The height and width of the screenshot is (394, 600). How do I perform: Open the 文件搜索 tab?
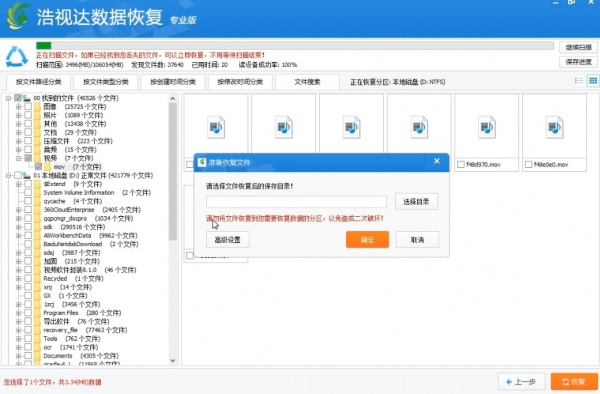tap(307, 82)
